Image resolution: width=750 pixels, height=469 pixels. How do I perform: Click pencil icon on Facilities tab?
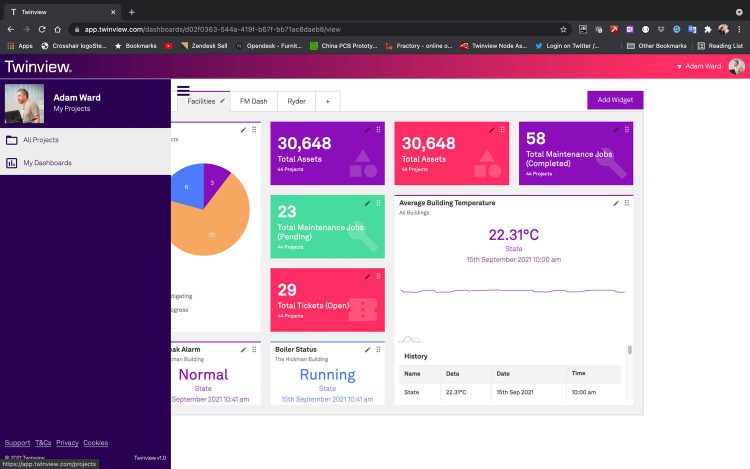point(222,101)
